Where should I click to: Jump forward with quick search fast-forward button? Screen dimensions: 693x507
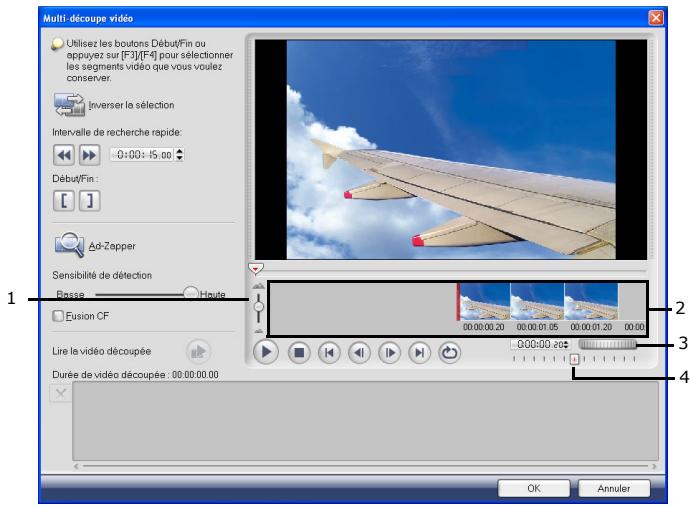pyautogui.click(x=89, y=155)
